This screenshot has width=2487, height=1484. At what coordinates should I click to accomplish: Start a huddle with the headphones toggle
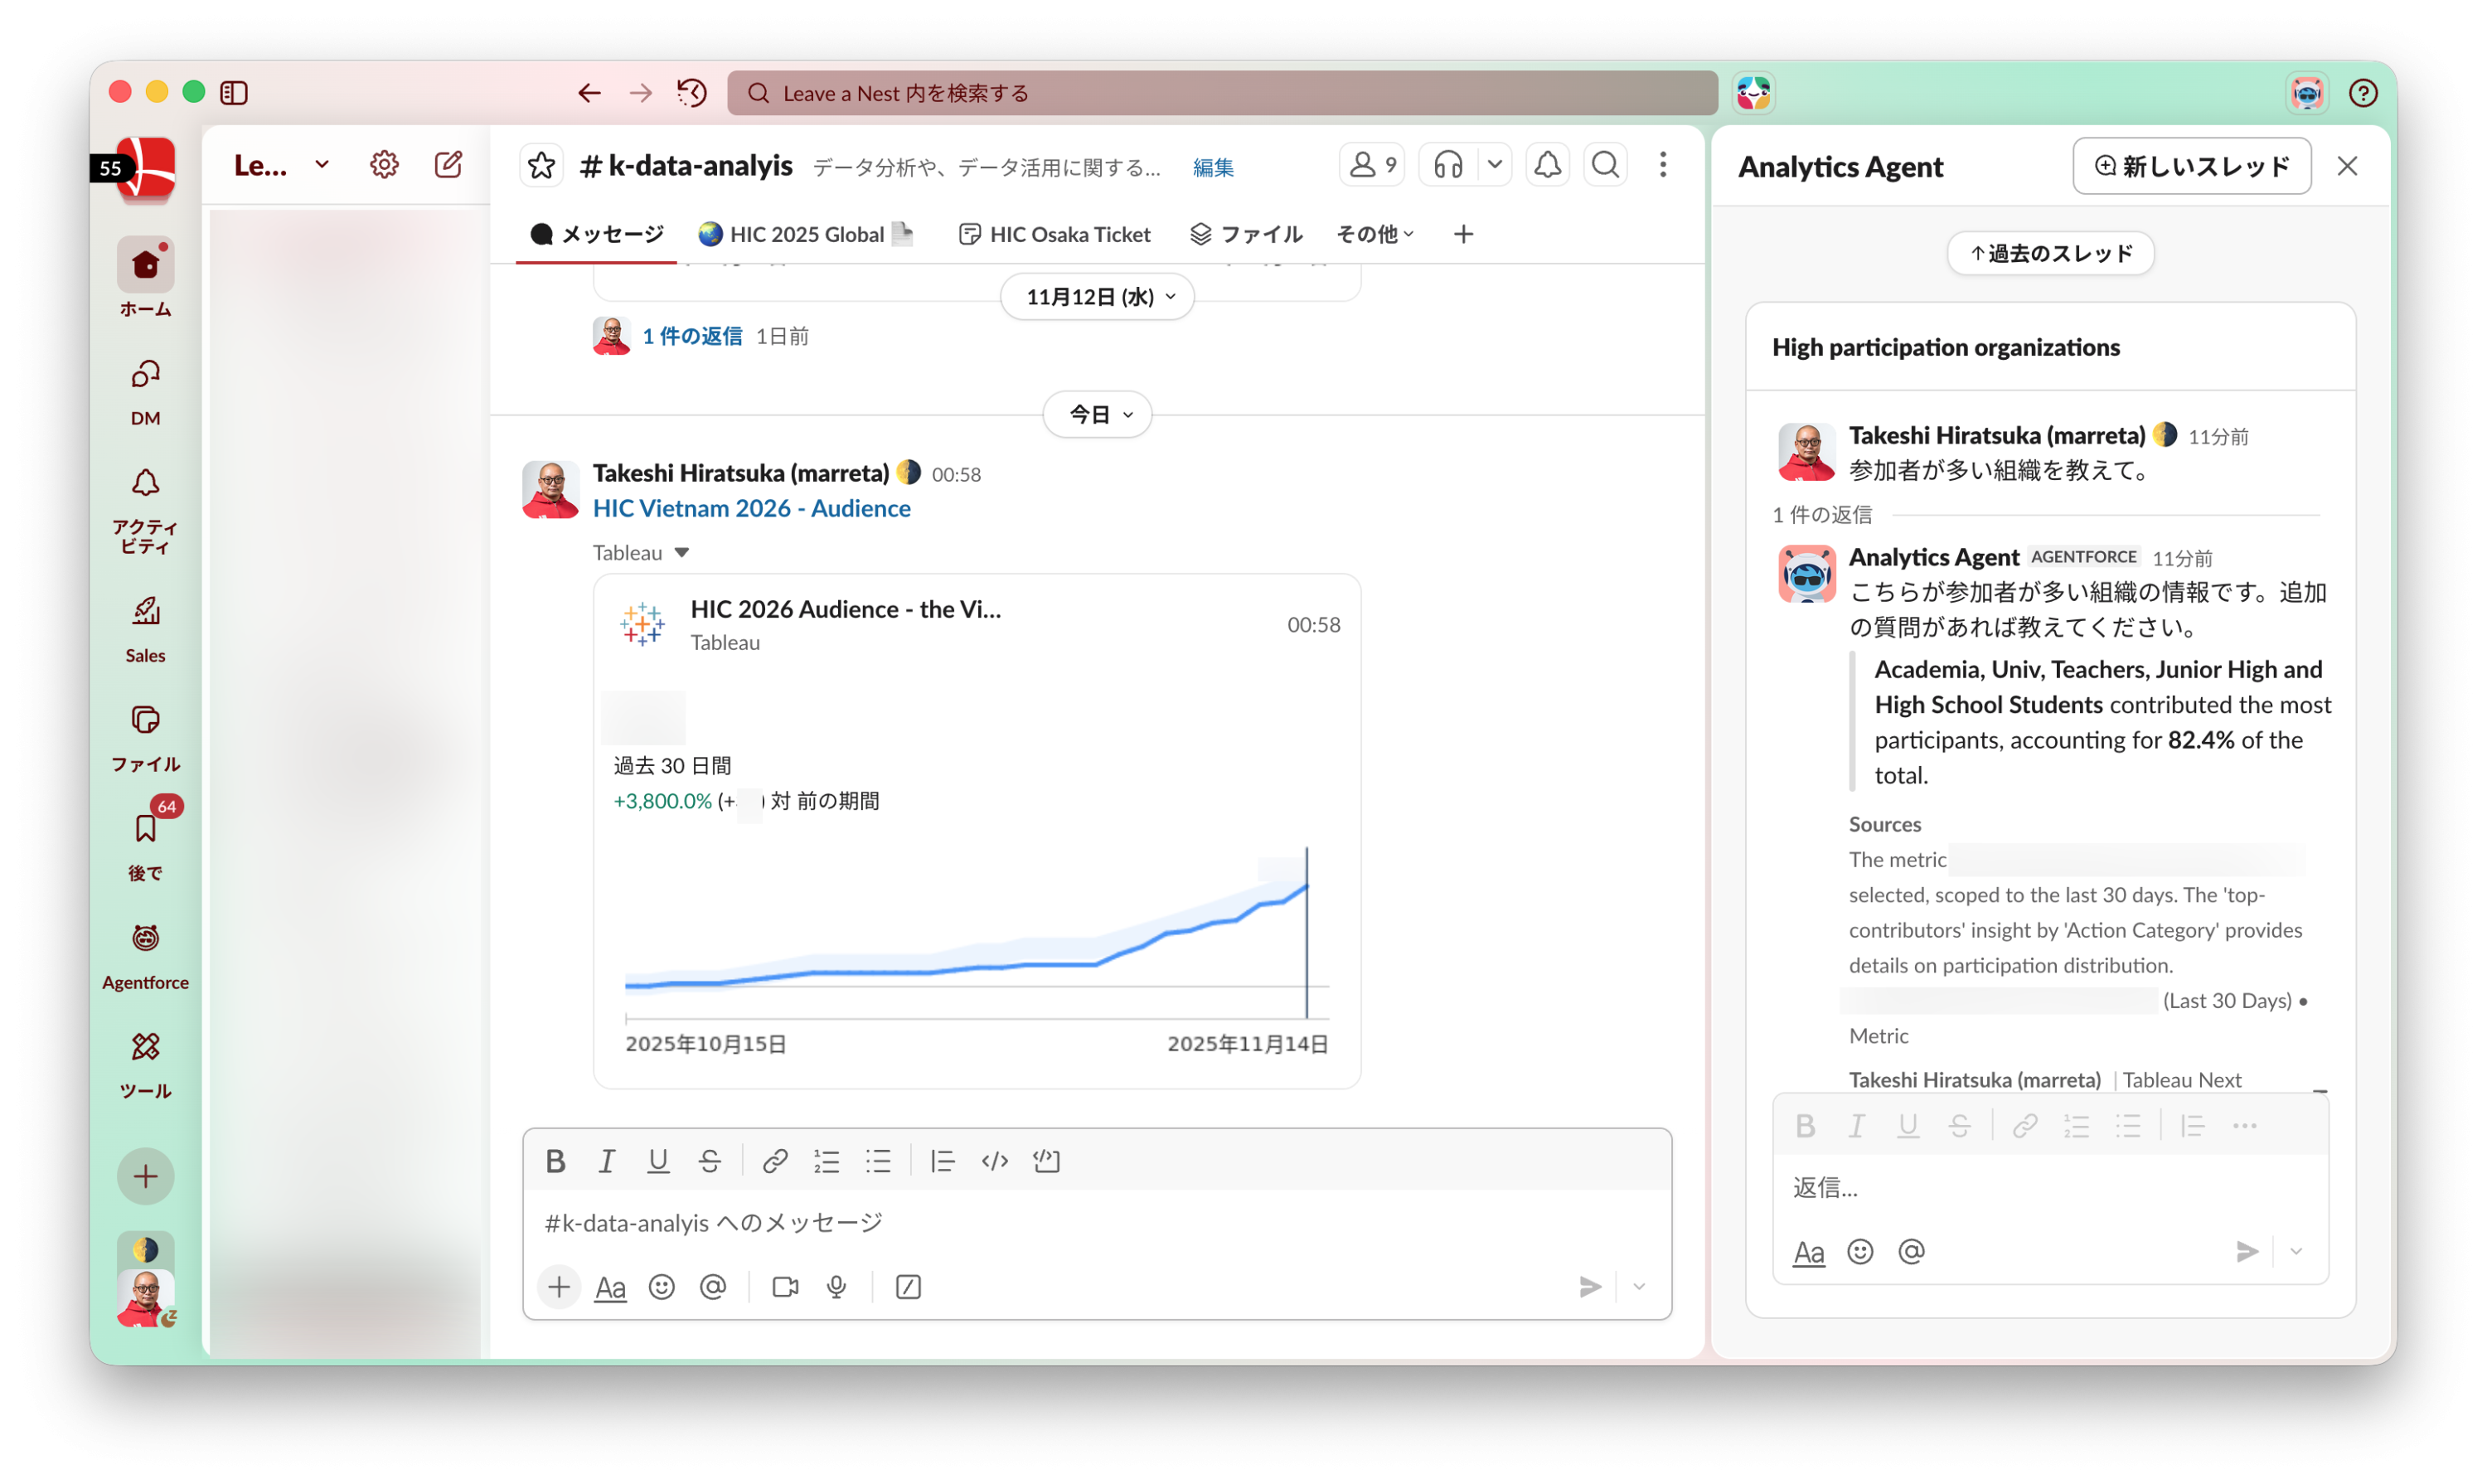(x=1447, y=164)
